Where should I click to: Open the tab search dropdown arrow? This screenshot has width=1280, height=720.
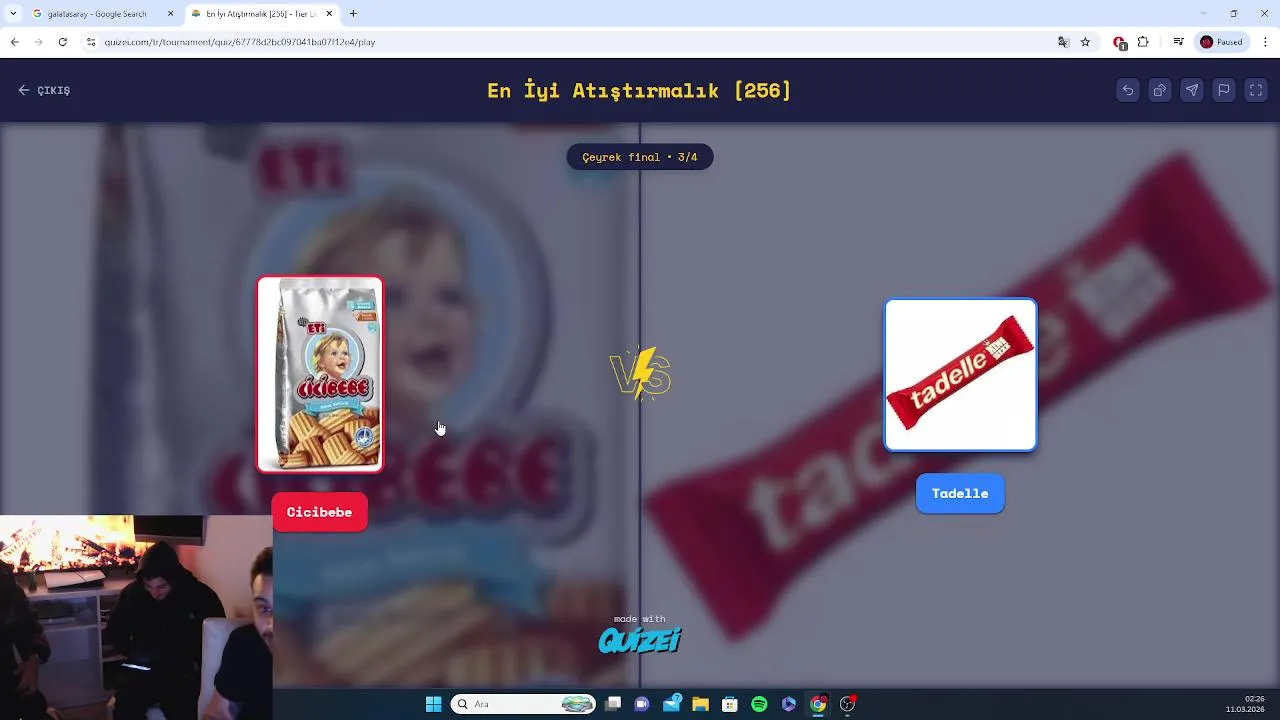13,14
